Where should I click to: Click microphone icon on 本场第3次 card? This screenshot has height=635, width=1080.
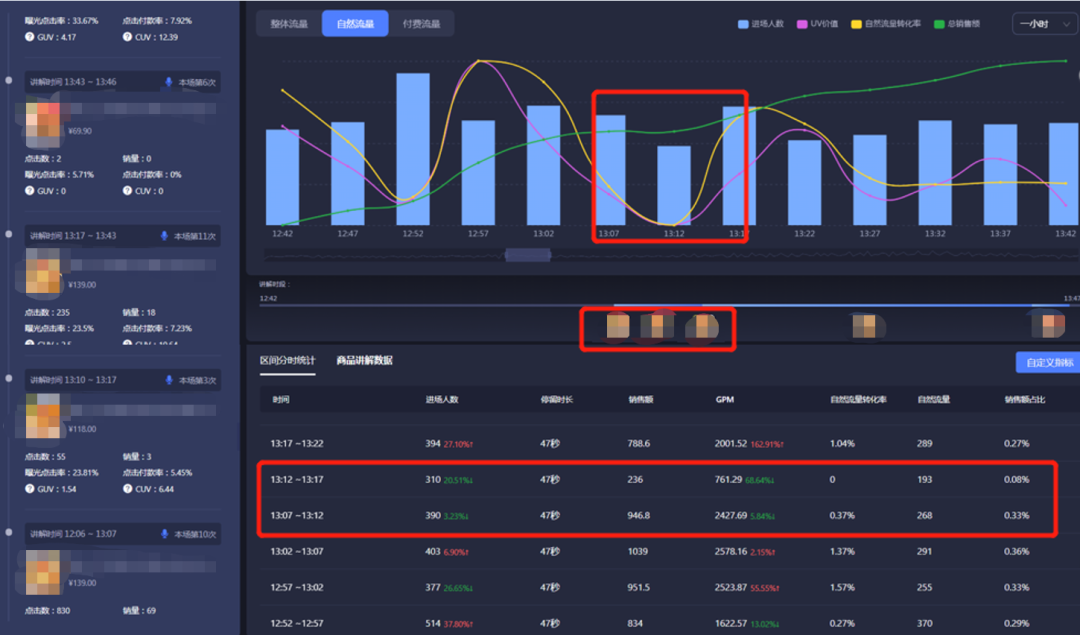(165, 380)
